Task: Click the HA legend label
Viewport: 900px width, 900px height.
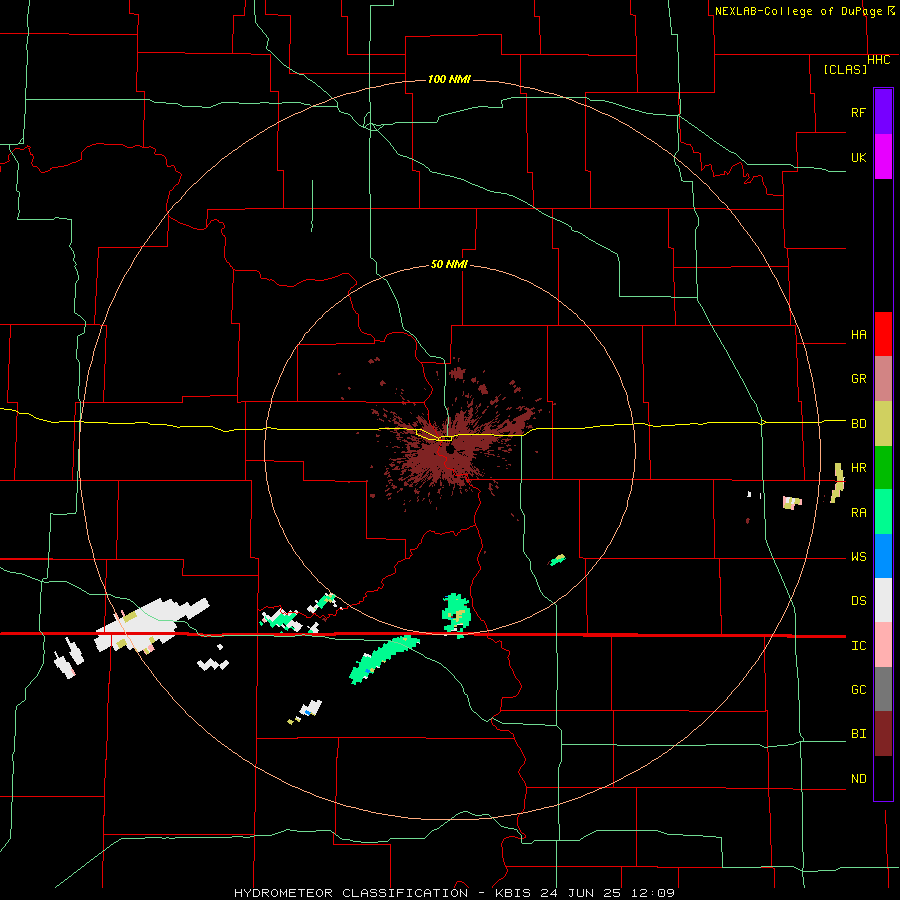Action: point(859,335)
